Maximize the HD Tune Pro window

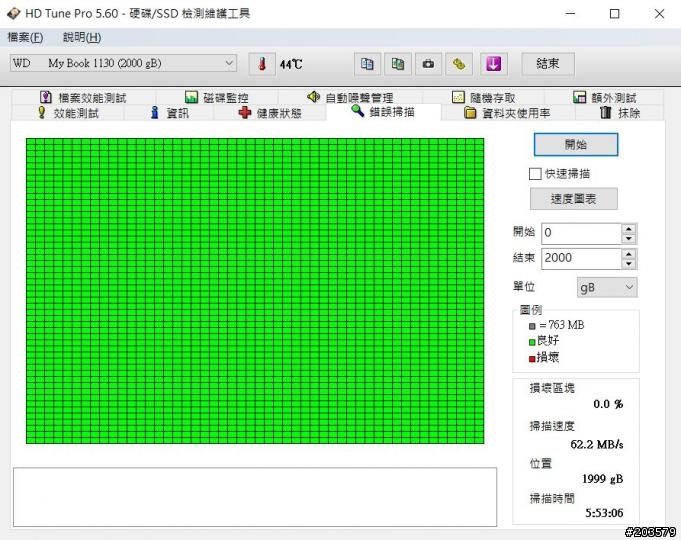[x=615, y=13]
